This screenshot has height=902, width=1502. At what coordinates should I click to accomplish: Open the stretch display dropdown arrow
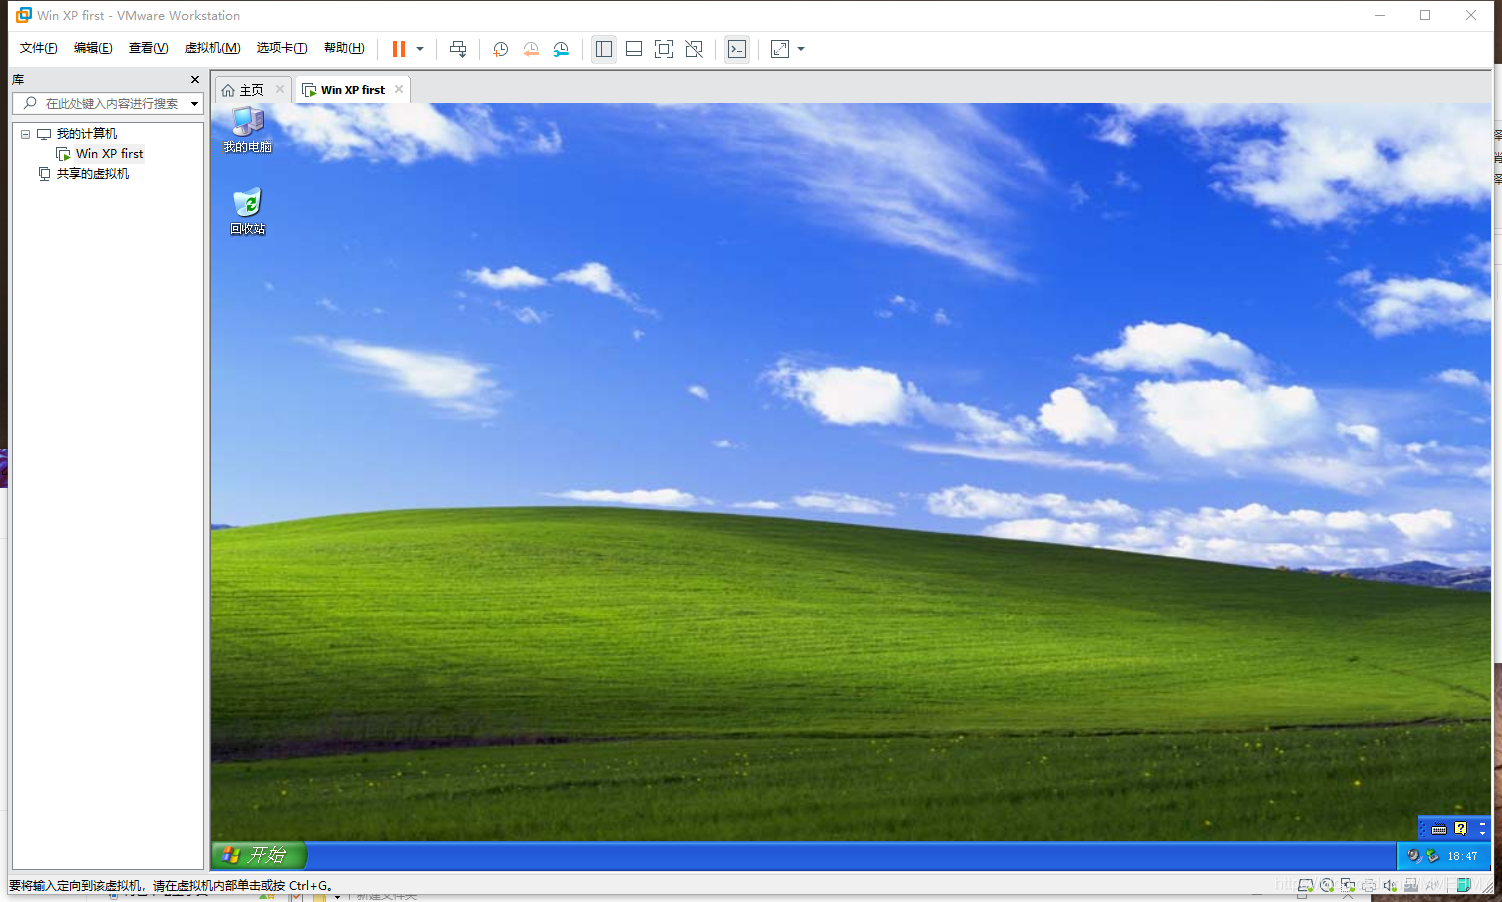coord(801,49)
